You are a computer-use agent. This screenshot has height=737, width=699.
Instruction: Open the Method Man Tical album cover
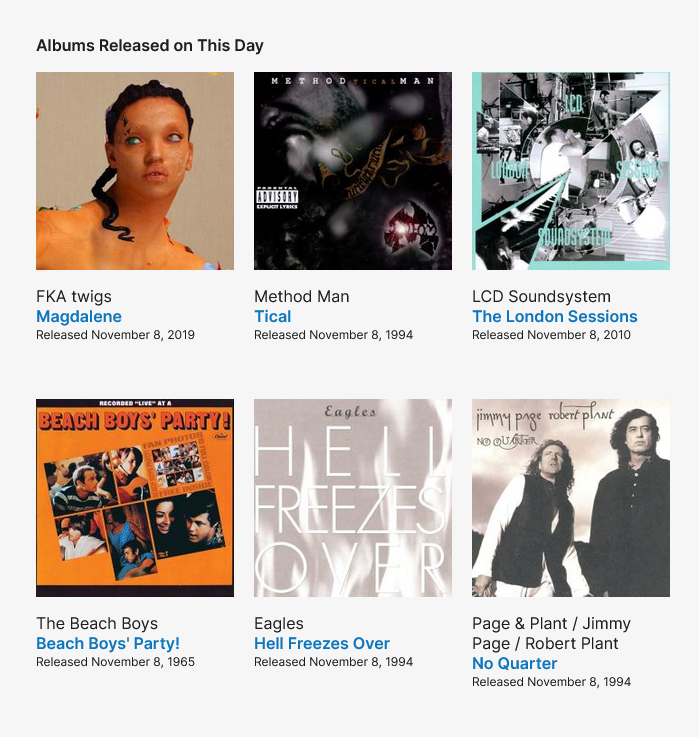tap(353, 171)
